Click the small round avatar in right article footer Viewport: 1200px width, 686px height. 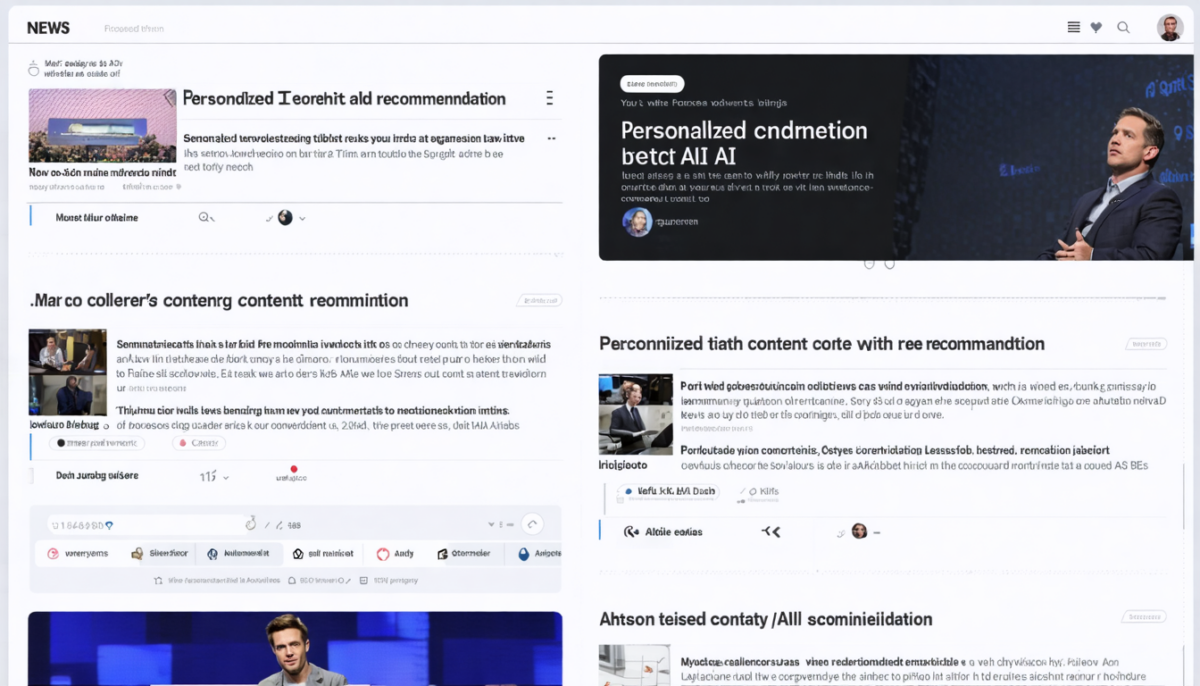point(859,531)
